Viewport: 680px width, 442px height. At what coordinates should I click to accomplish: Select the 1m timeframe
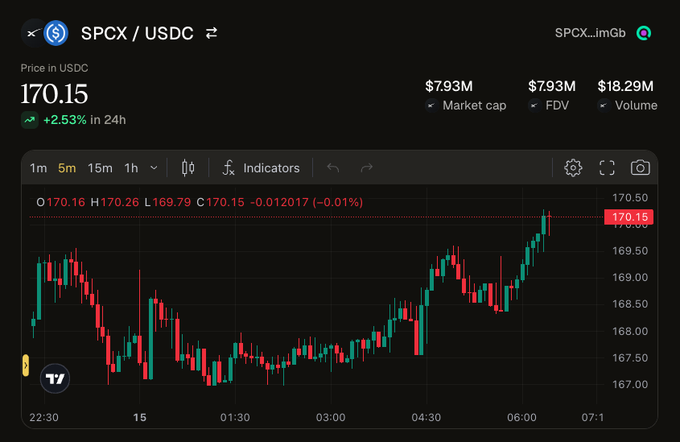pos(38,168)
